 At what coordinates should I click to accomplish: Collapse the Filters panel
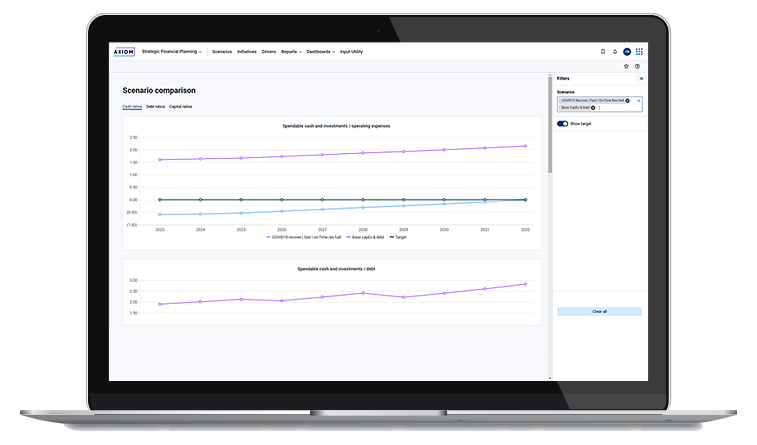click(x=641, y=78)
